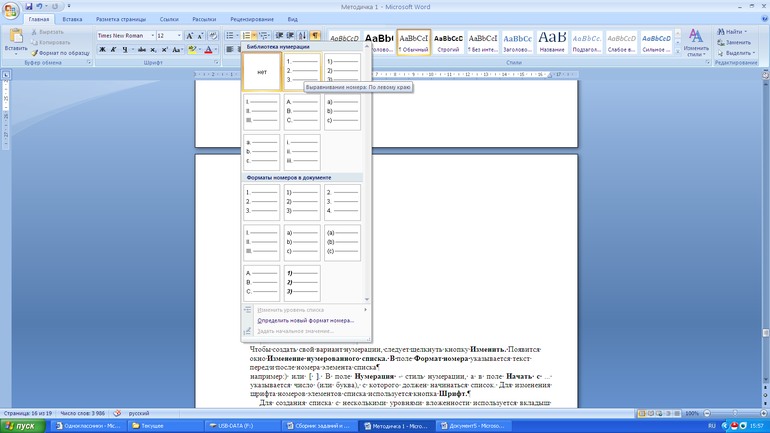The image size is (770, 433).
Task: Expand the Clipboard (Буфер обмена) dialog launcher
Action: [x=89, y=62]
